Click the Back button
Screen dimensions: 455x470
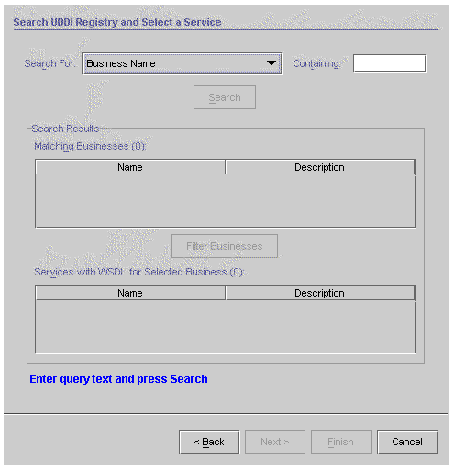tap(209, 442)
